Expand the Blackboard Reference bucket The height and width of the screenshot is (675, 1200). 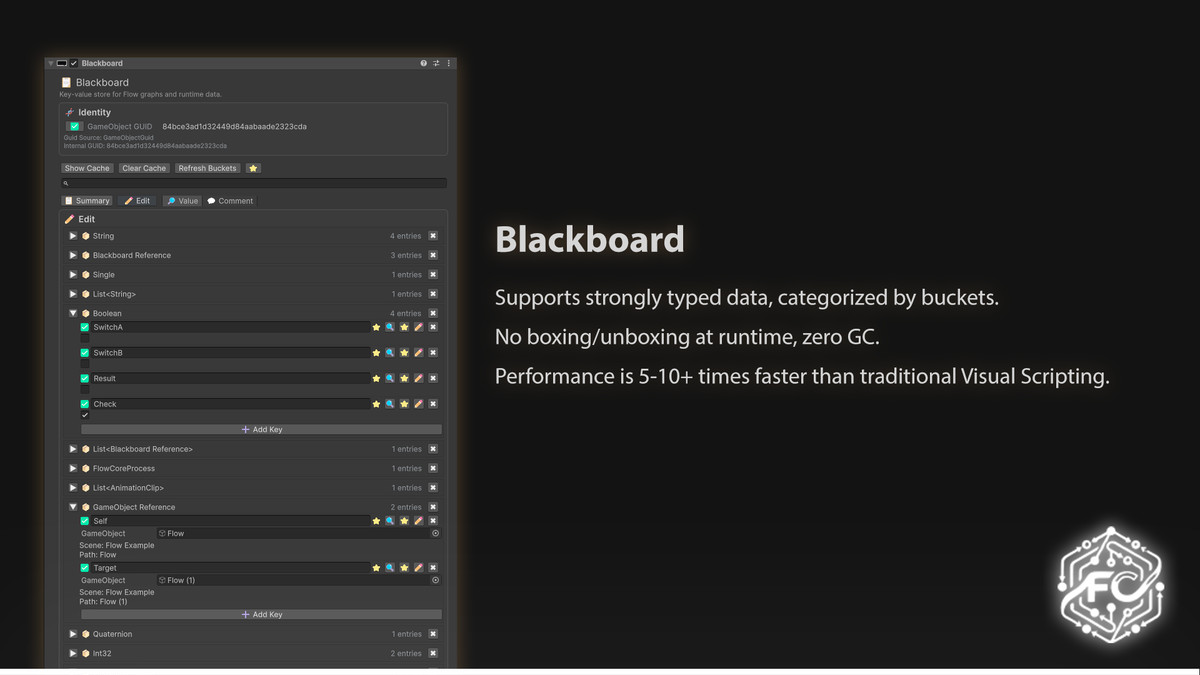click(x=73, y=255)
